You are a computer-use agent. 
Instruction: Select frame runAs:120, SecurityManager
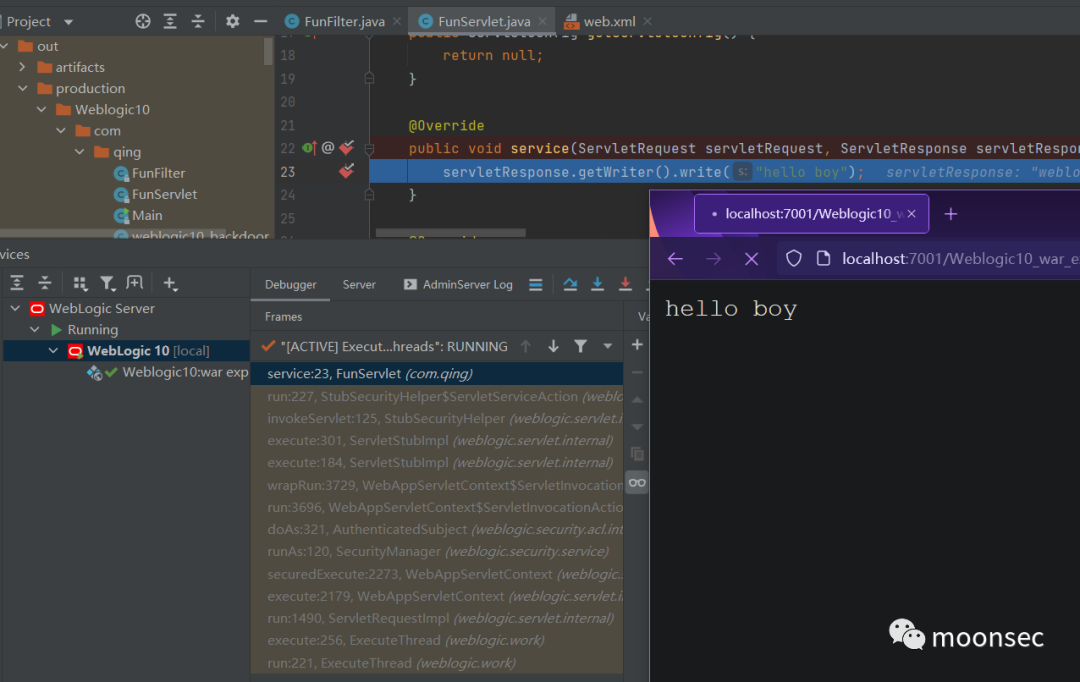pos(437,551)
